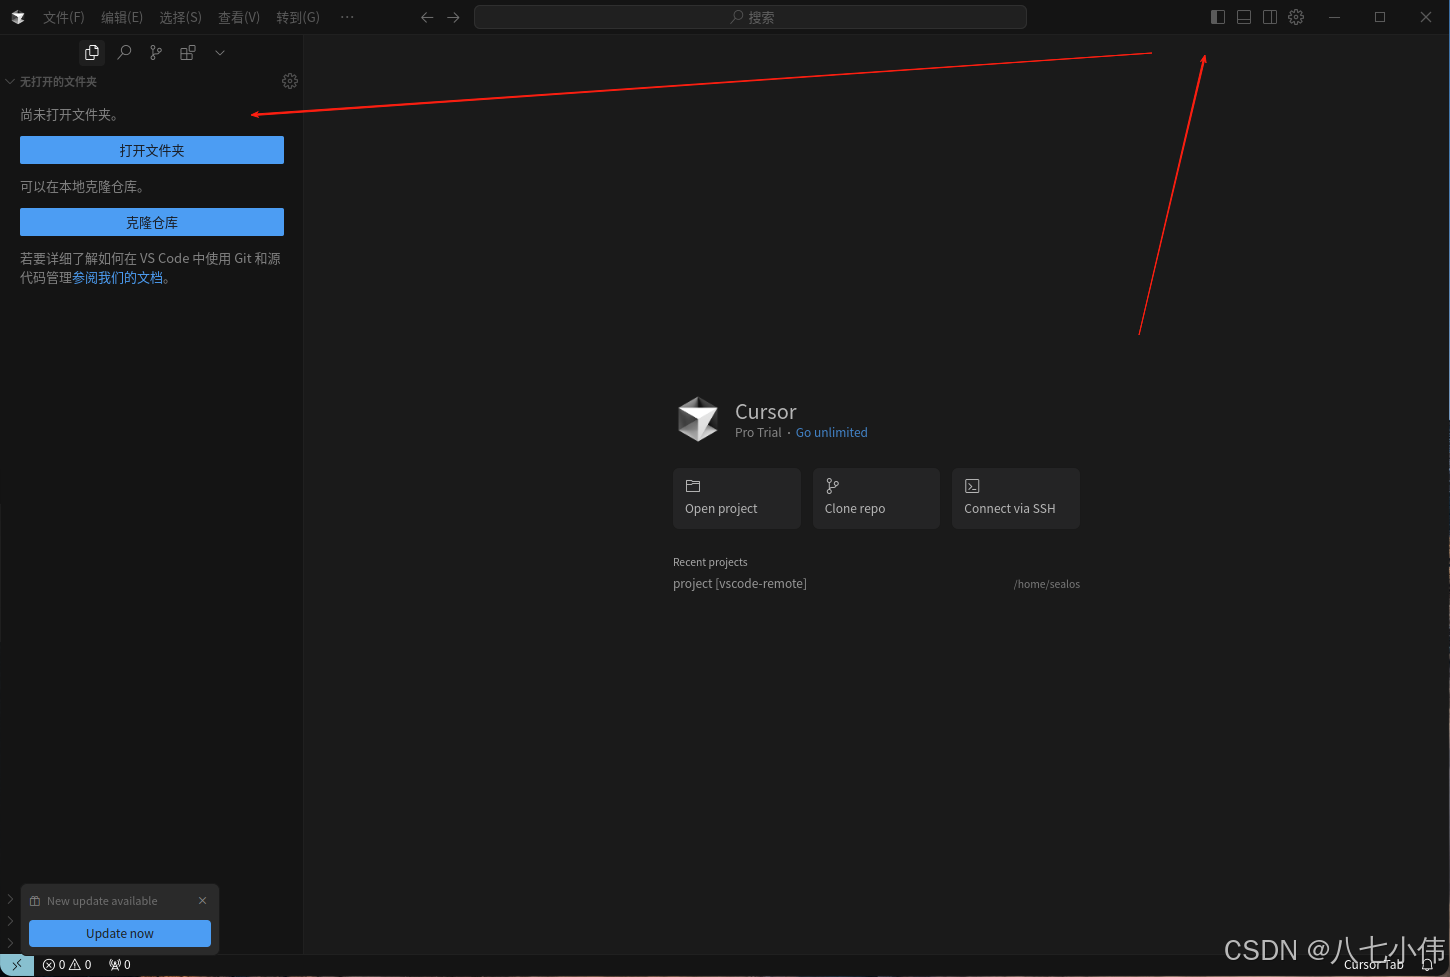Open the Extensions view icon
The width and height of the screenshot is (1450, 977).
point(188,52)
